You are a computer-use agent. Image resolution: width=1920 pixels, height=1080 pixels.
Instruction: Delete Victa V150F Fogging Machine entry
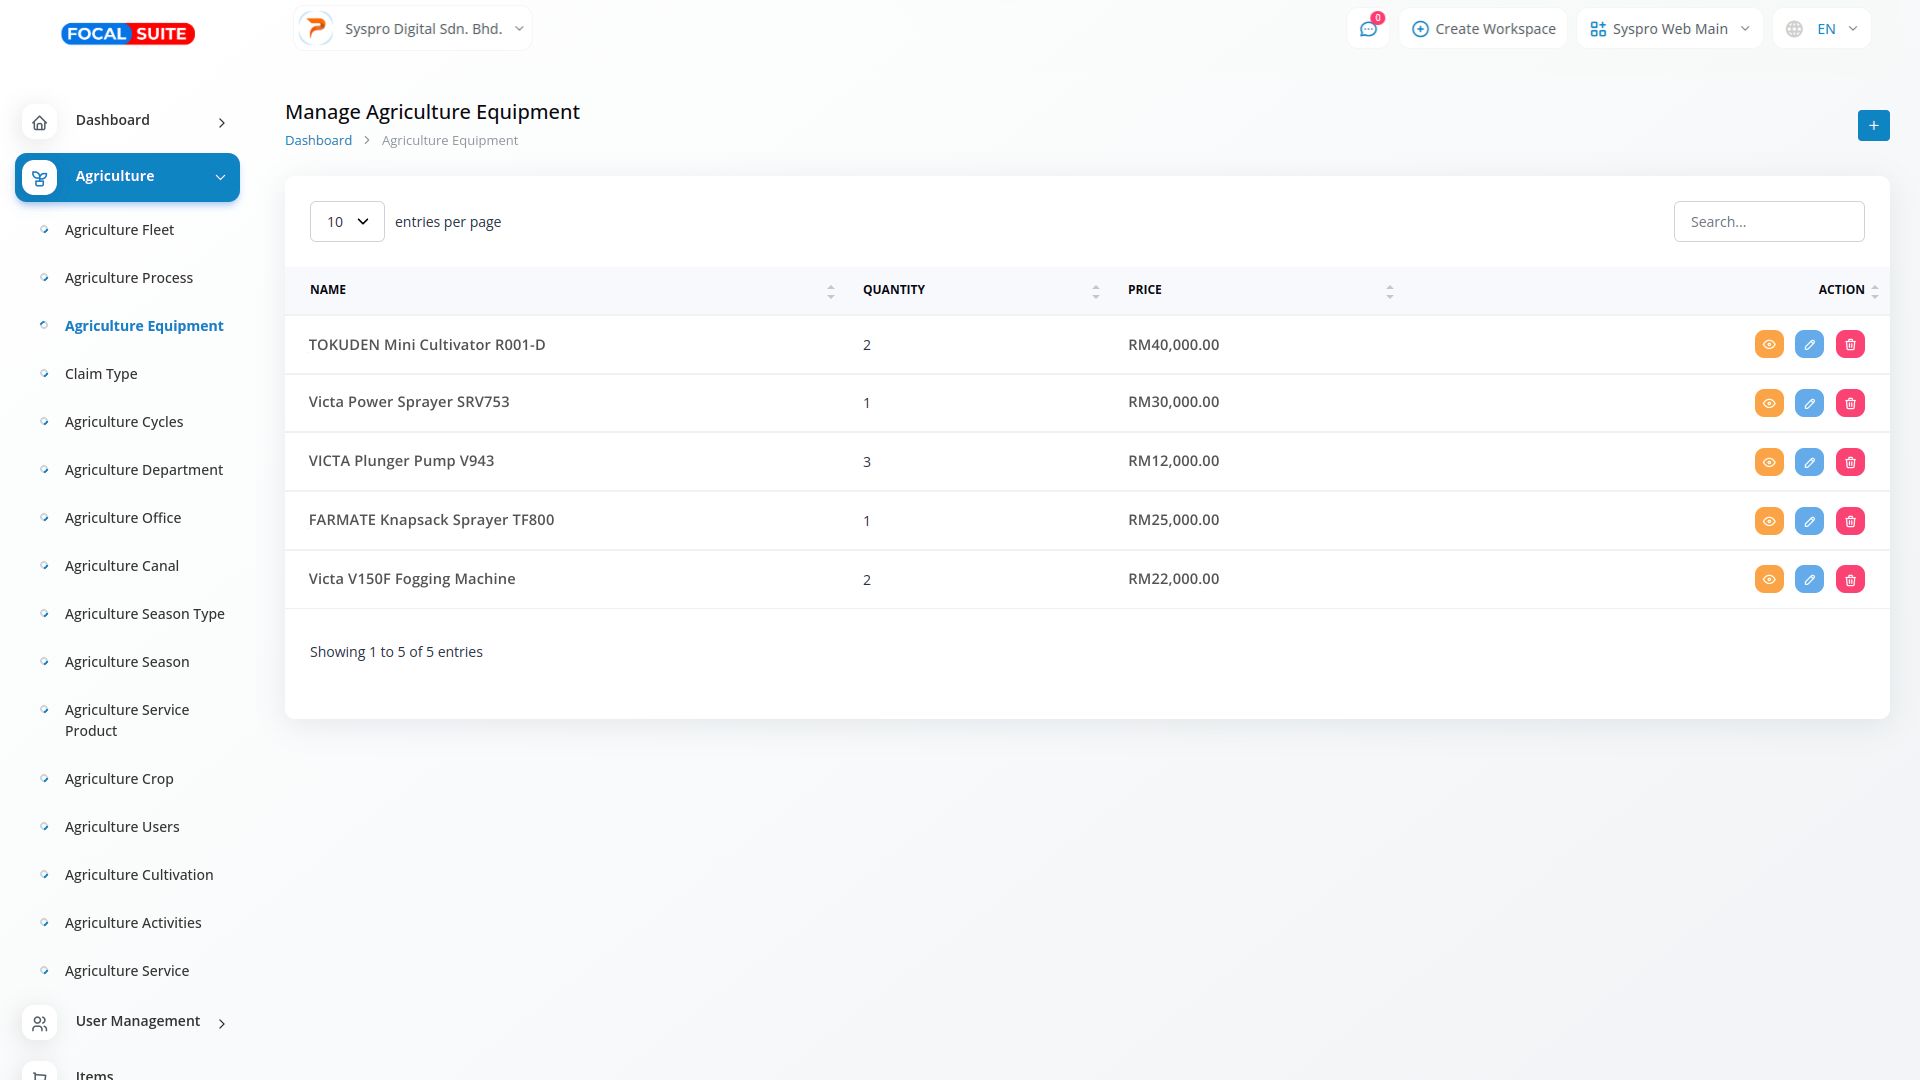pos(1850,580)
